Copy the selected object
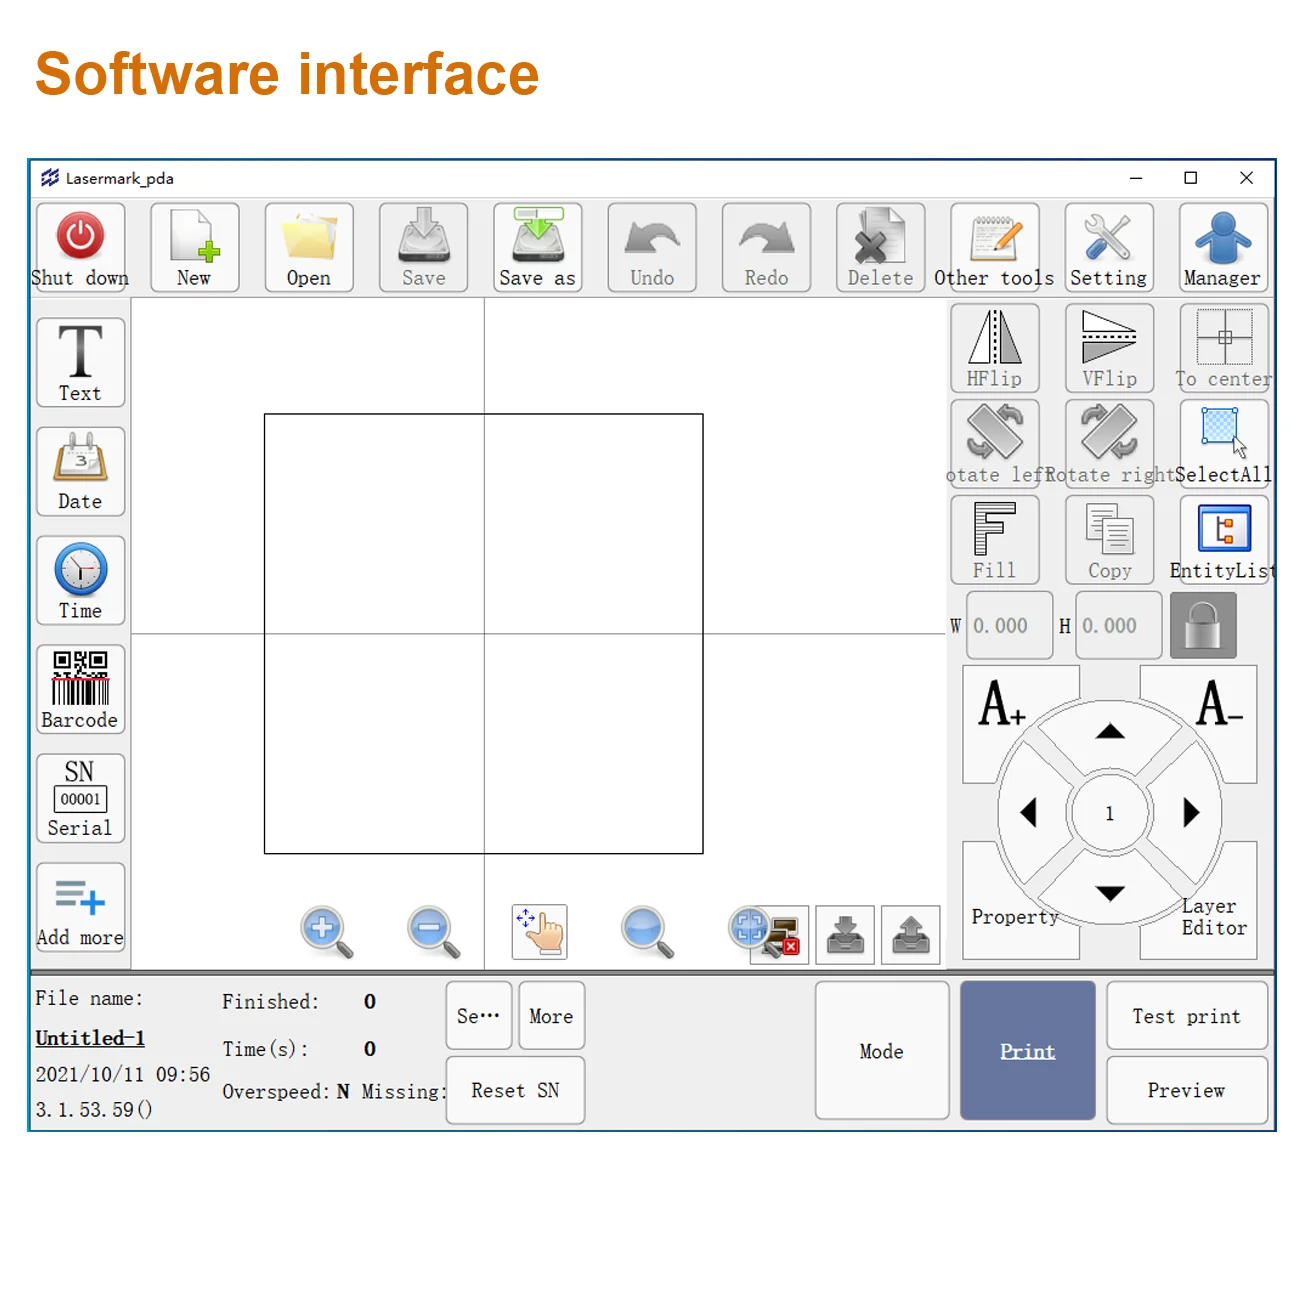The height and width of the screenshot is (1300, 1300). click(x=1109, y=540)
